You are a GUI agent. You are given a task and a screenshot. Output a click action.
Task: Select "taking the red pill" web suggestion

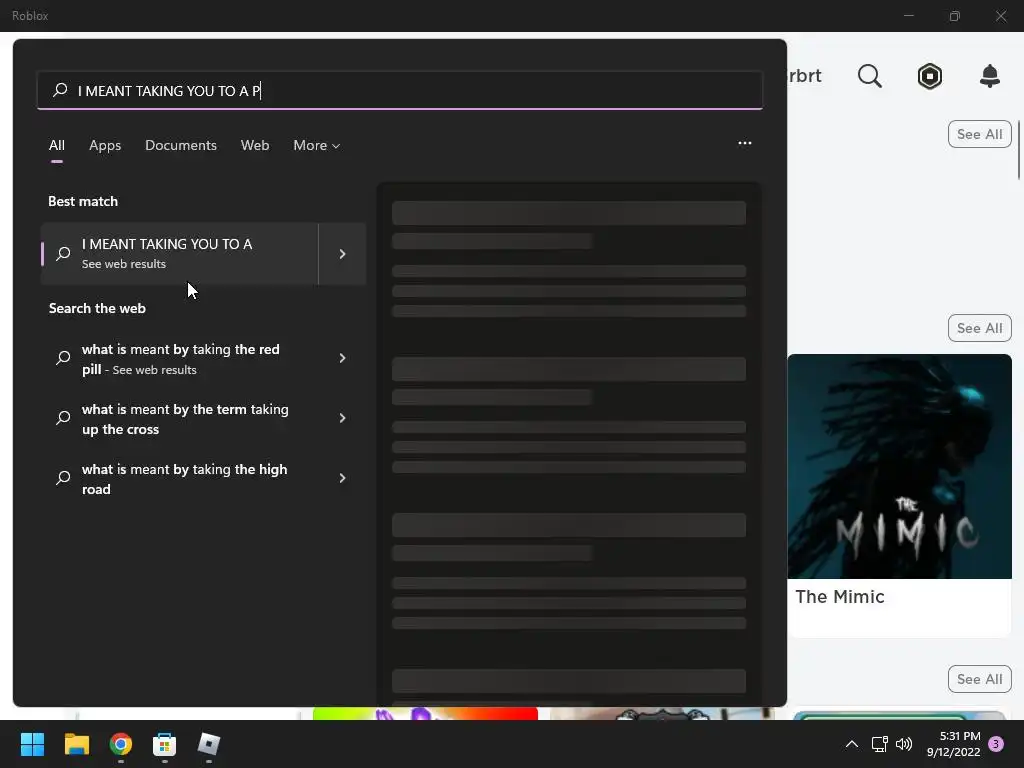tap(180, 359)
